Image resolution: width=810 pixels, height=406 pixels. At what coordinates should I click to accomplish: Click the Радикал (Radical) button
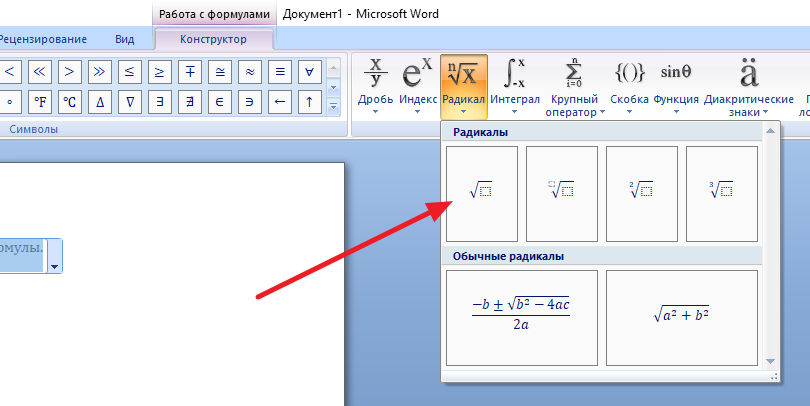point(464,84)
